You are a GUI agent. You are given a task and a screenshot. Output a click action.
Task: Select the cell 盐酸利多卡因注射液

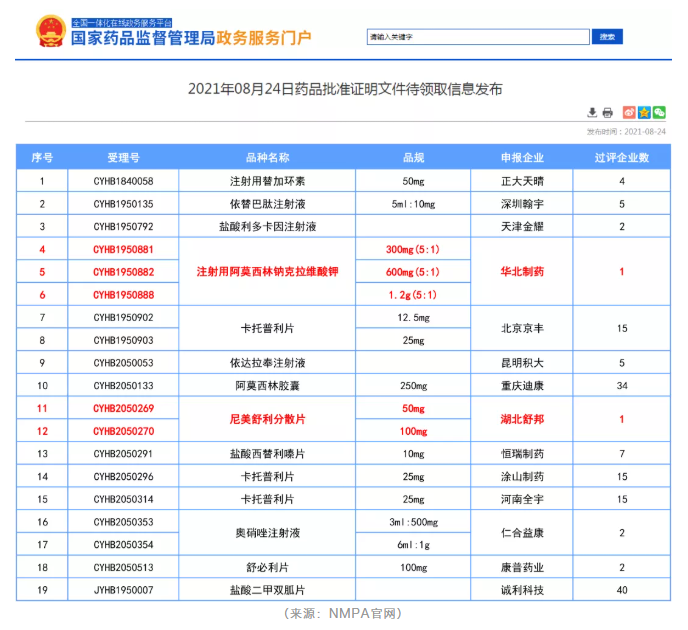pos(267,226)
